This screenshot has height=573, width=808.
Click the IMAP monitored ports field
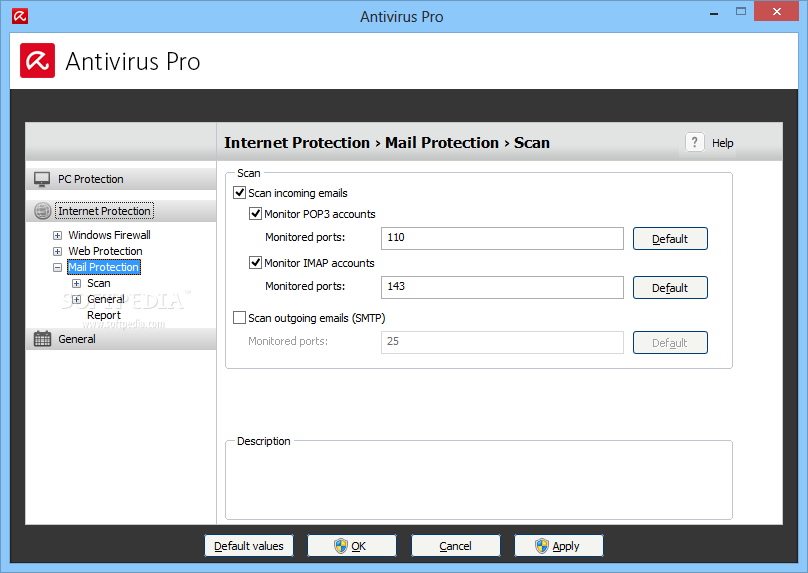click(502, 287)
